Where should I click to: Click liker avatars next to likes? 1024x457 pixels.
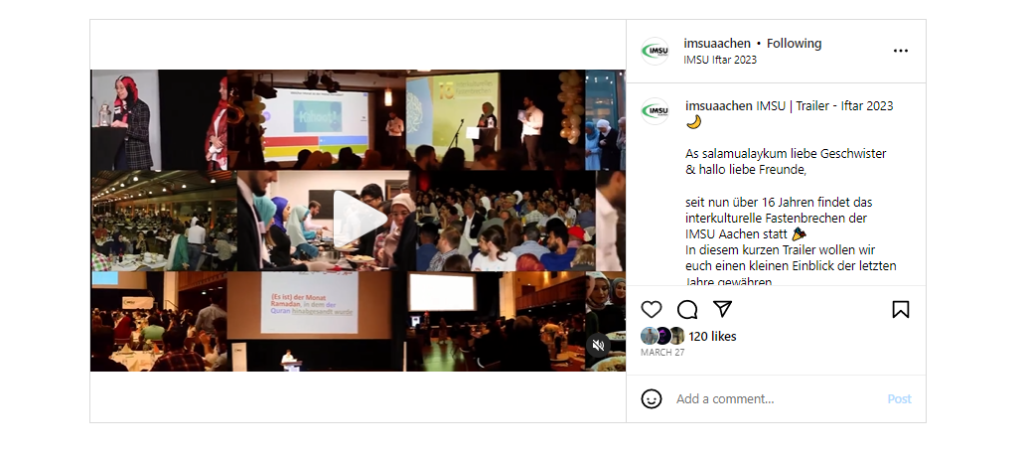(x=662, y=336)
